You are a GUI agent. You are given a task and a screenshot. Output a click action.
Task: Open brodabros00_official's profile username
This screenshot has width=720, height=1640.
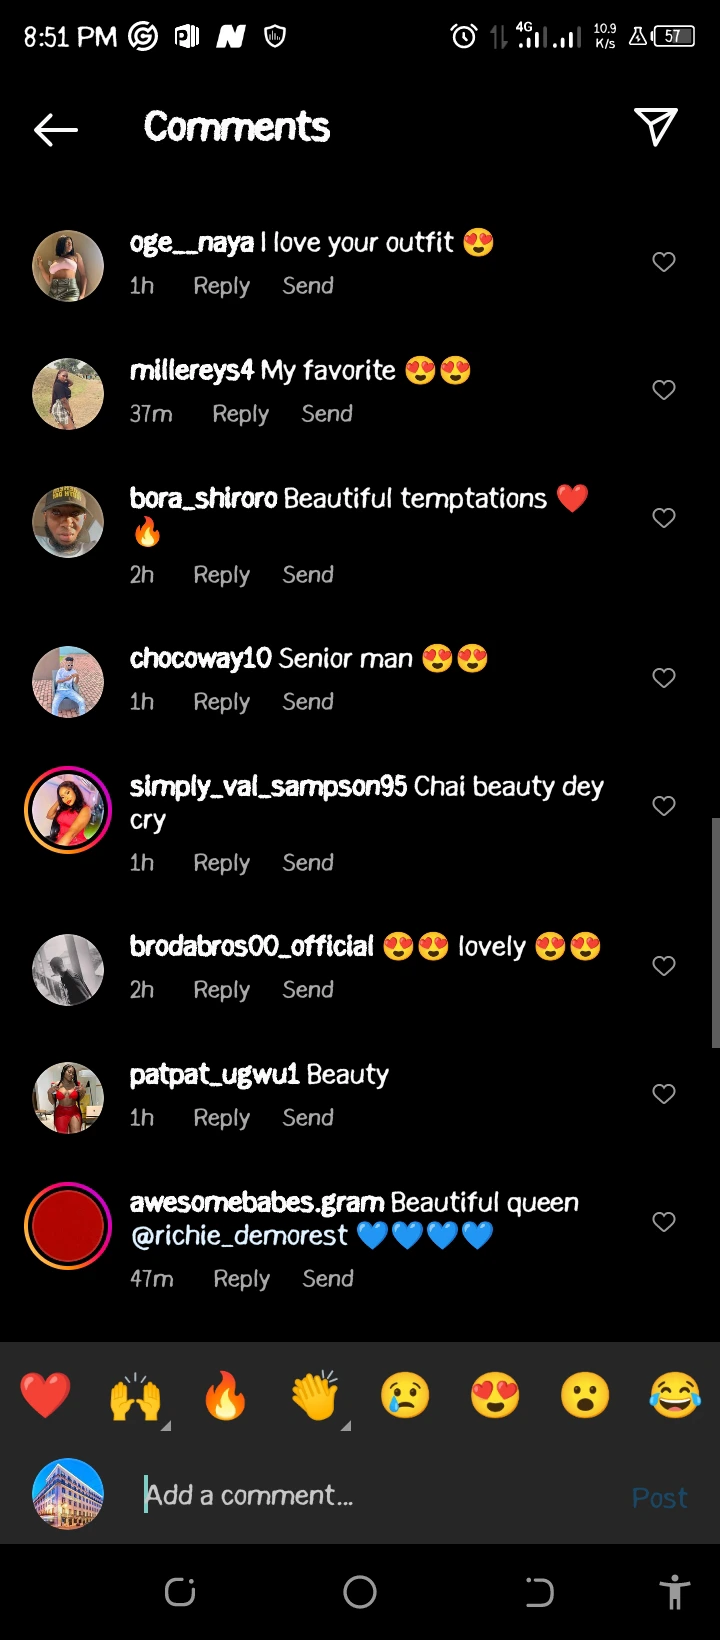coord(251,946)
